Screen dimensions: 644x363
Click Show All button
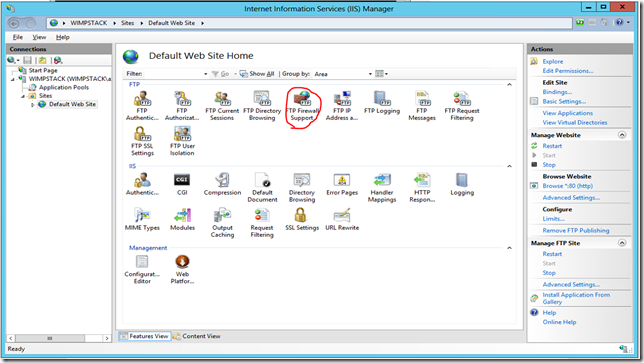[x=257, y=74]
